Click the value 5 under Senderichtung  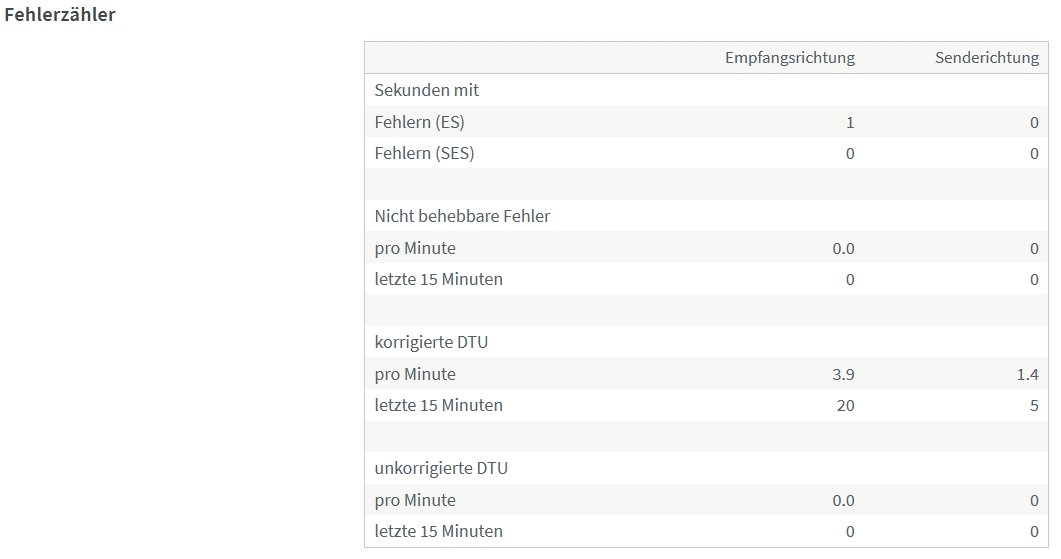coord(1034,405)
